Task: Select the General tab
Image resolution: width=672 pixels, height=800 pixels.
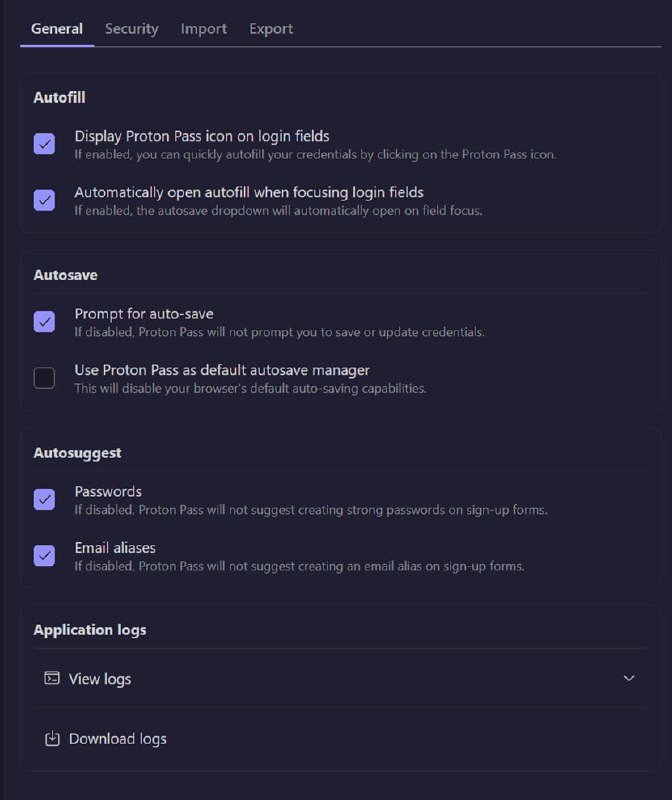Action: (x=57, y=29)
